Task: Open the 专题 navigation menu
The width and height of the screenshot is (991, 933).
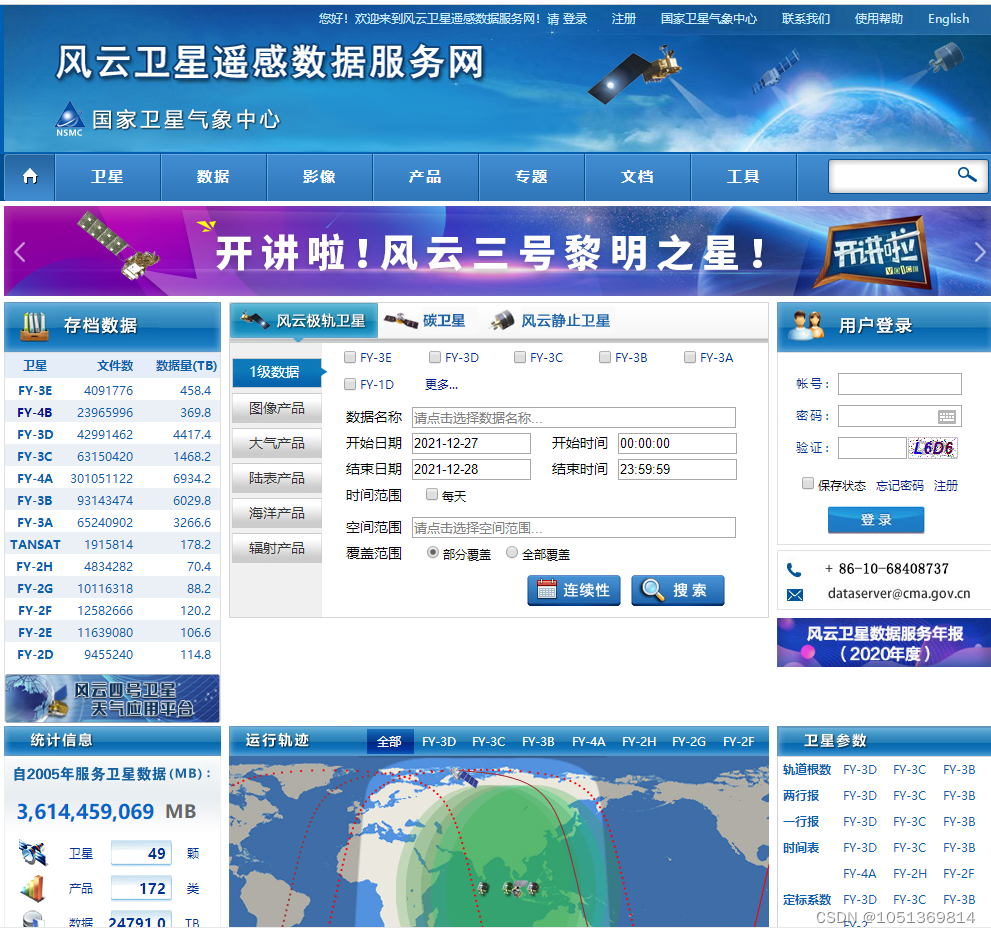Action: tap(532, 177)
